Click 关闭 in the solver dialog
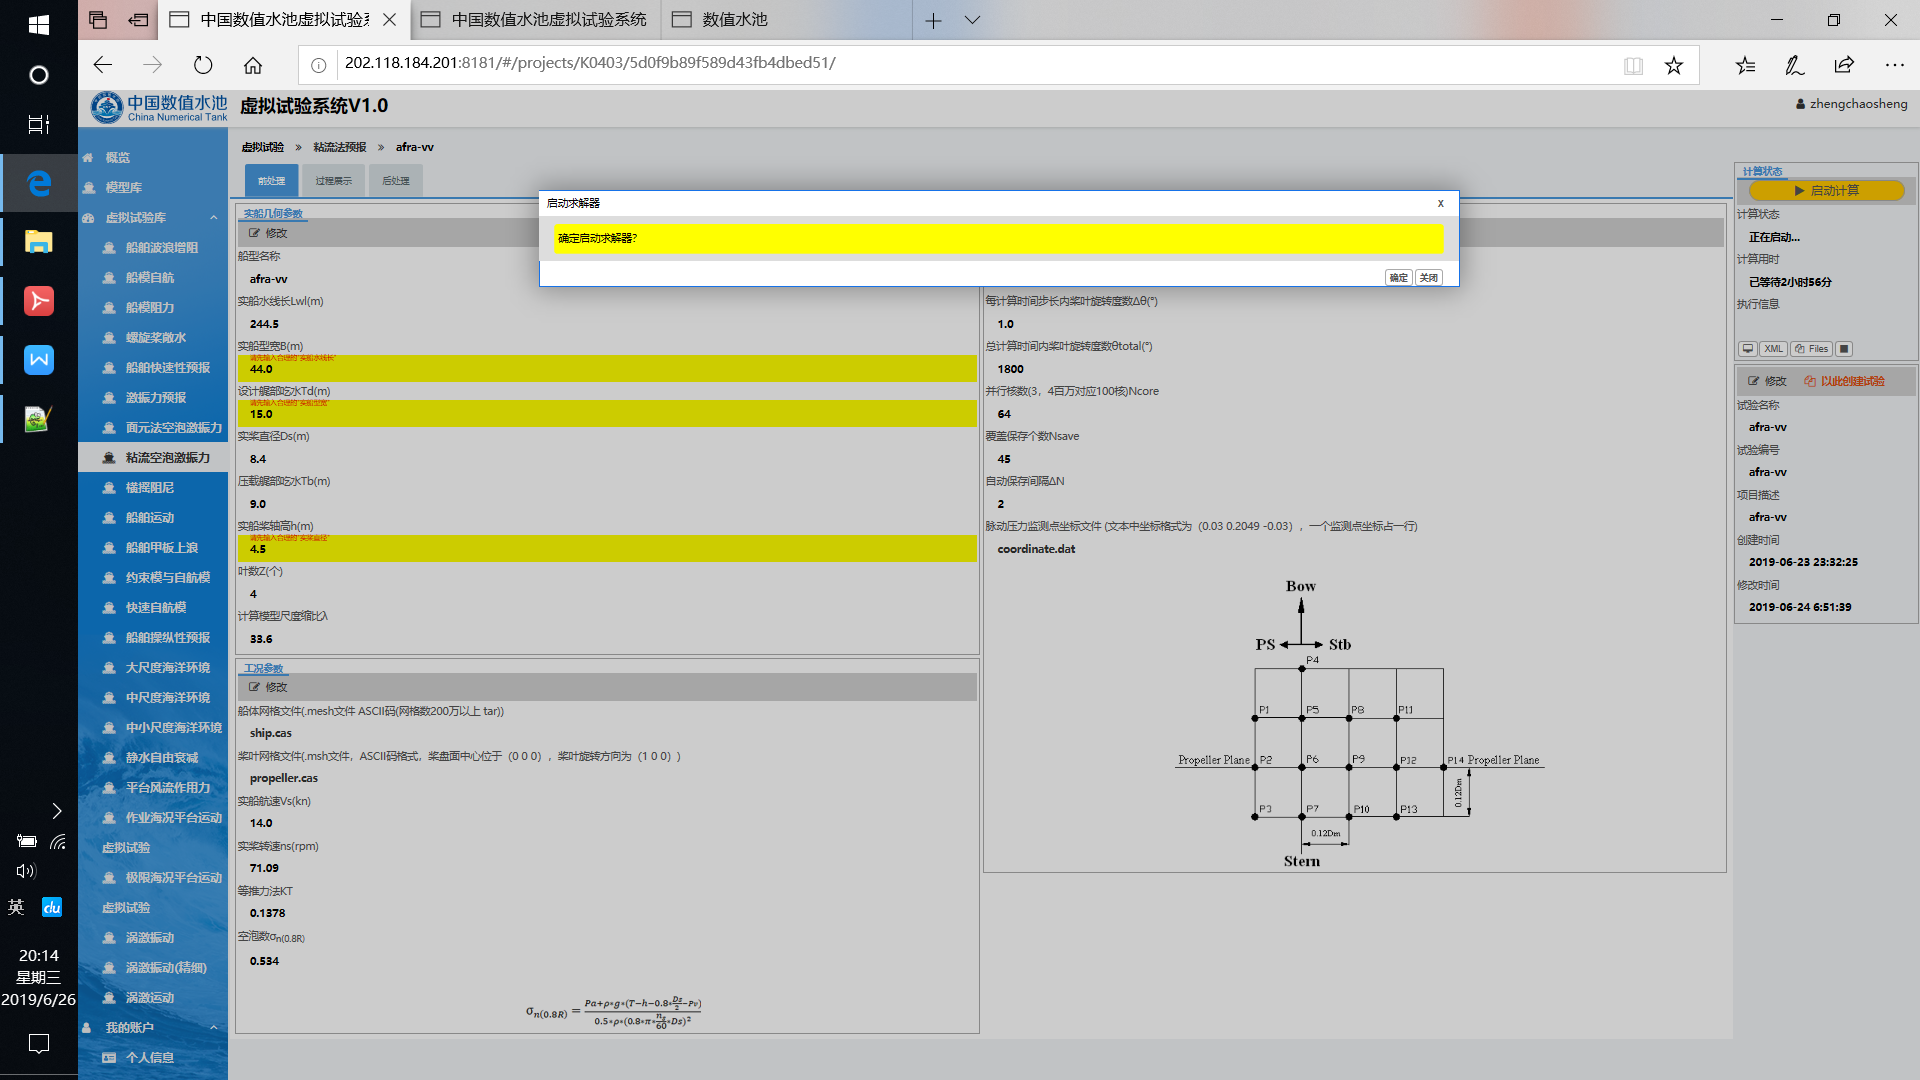 pos(1429,278)
